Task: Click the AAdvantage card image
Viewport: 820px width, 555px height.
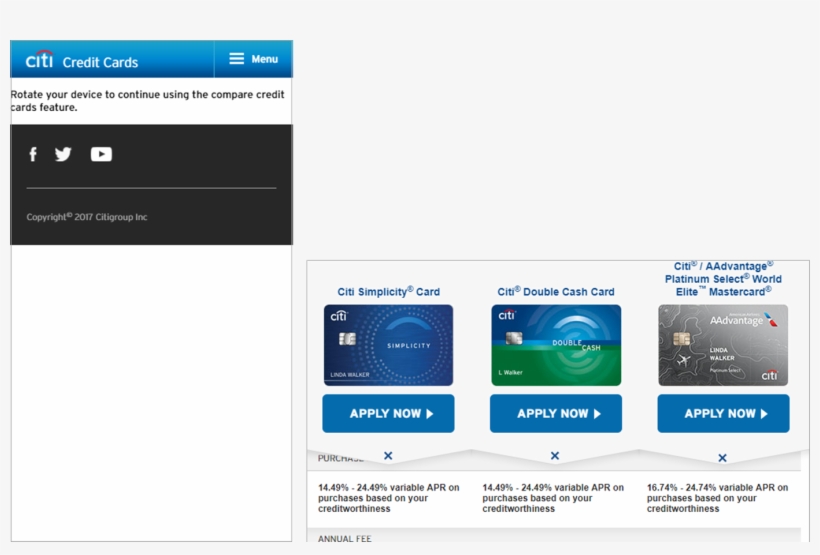Action: tap(723, 345)
